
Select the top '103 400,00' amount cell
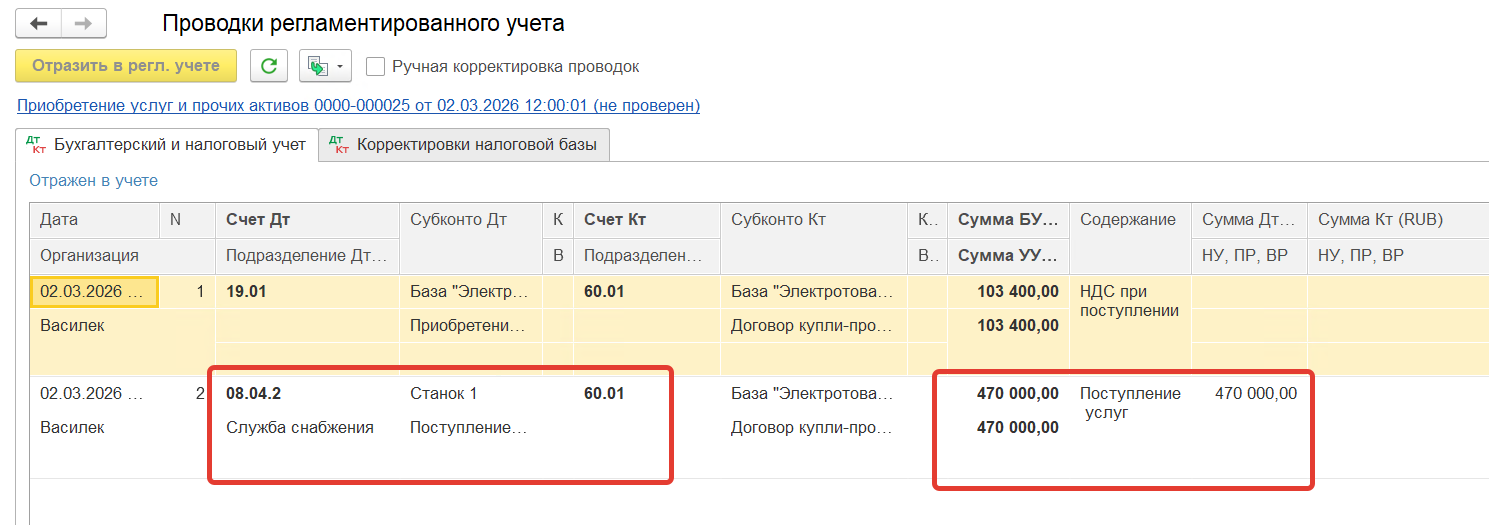click(1008, 292)
